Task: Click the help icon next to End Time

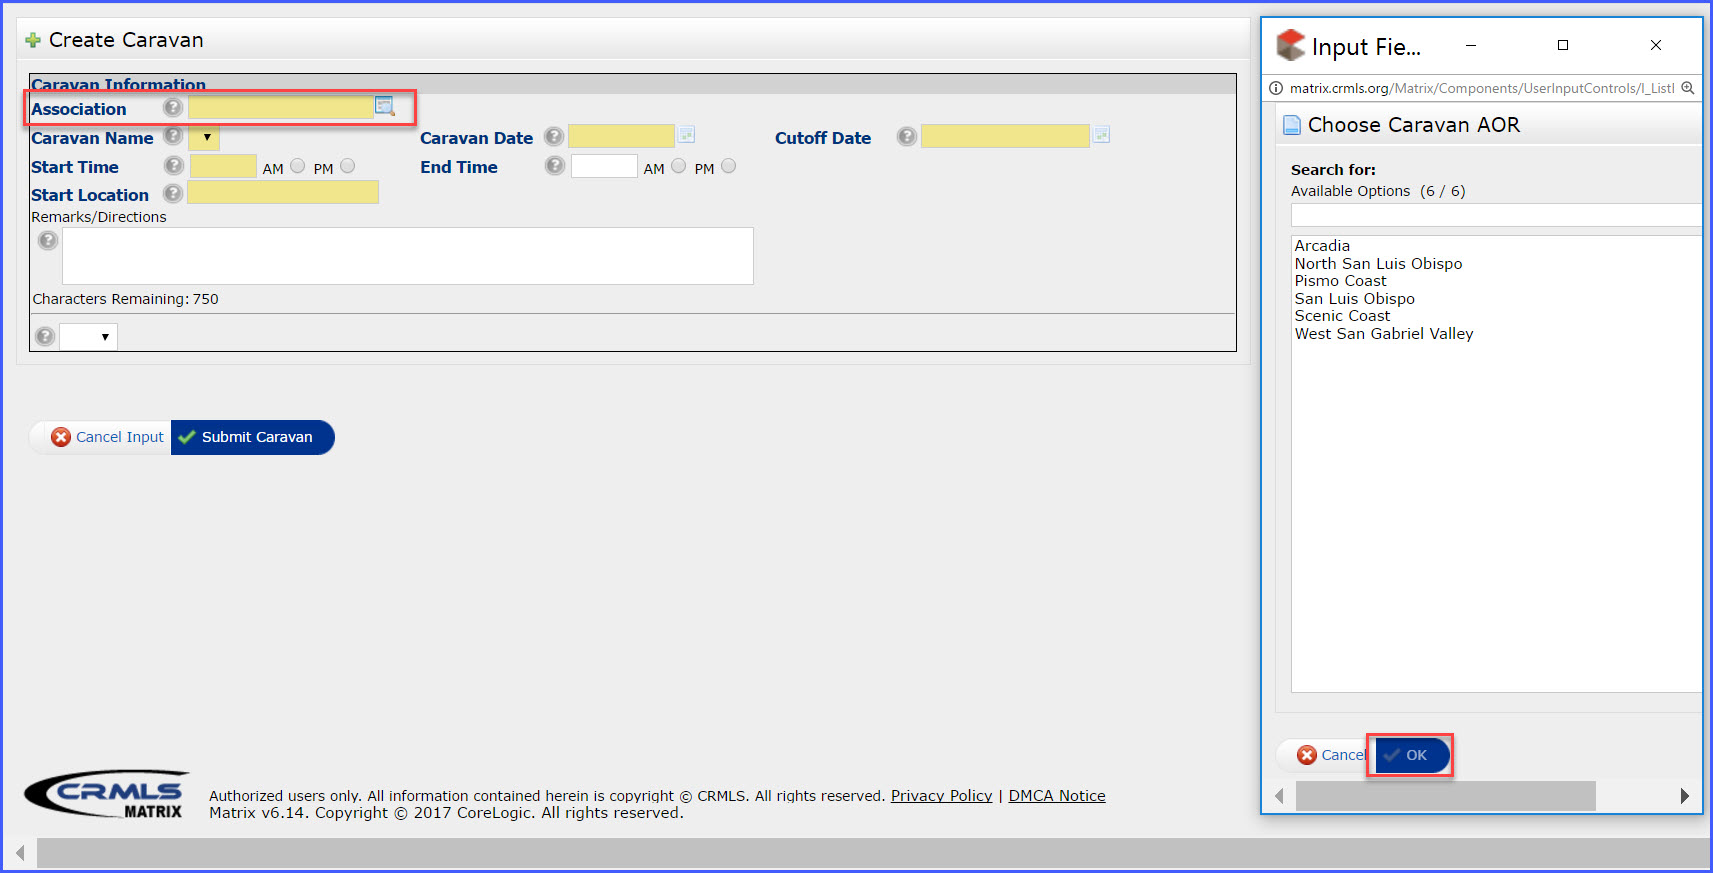Action: (555, 166)
